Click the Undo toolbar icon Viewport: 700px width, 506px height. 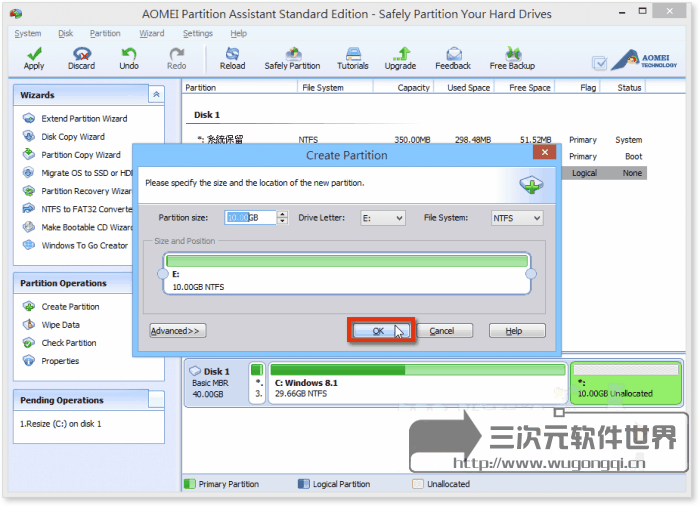click(129, 58)
